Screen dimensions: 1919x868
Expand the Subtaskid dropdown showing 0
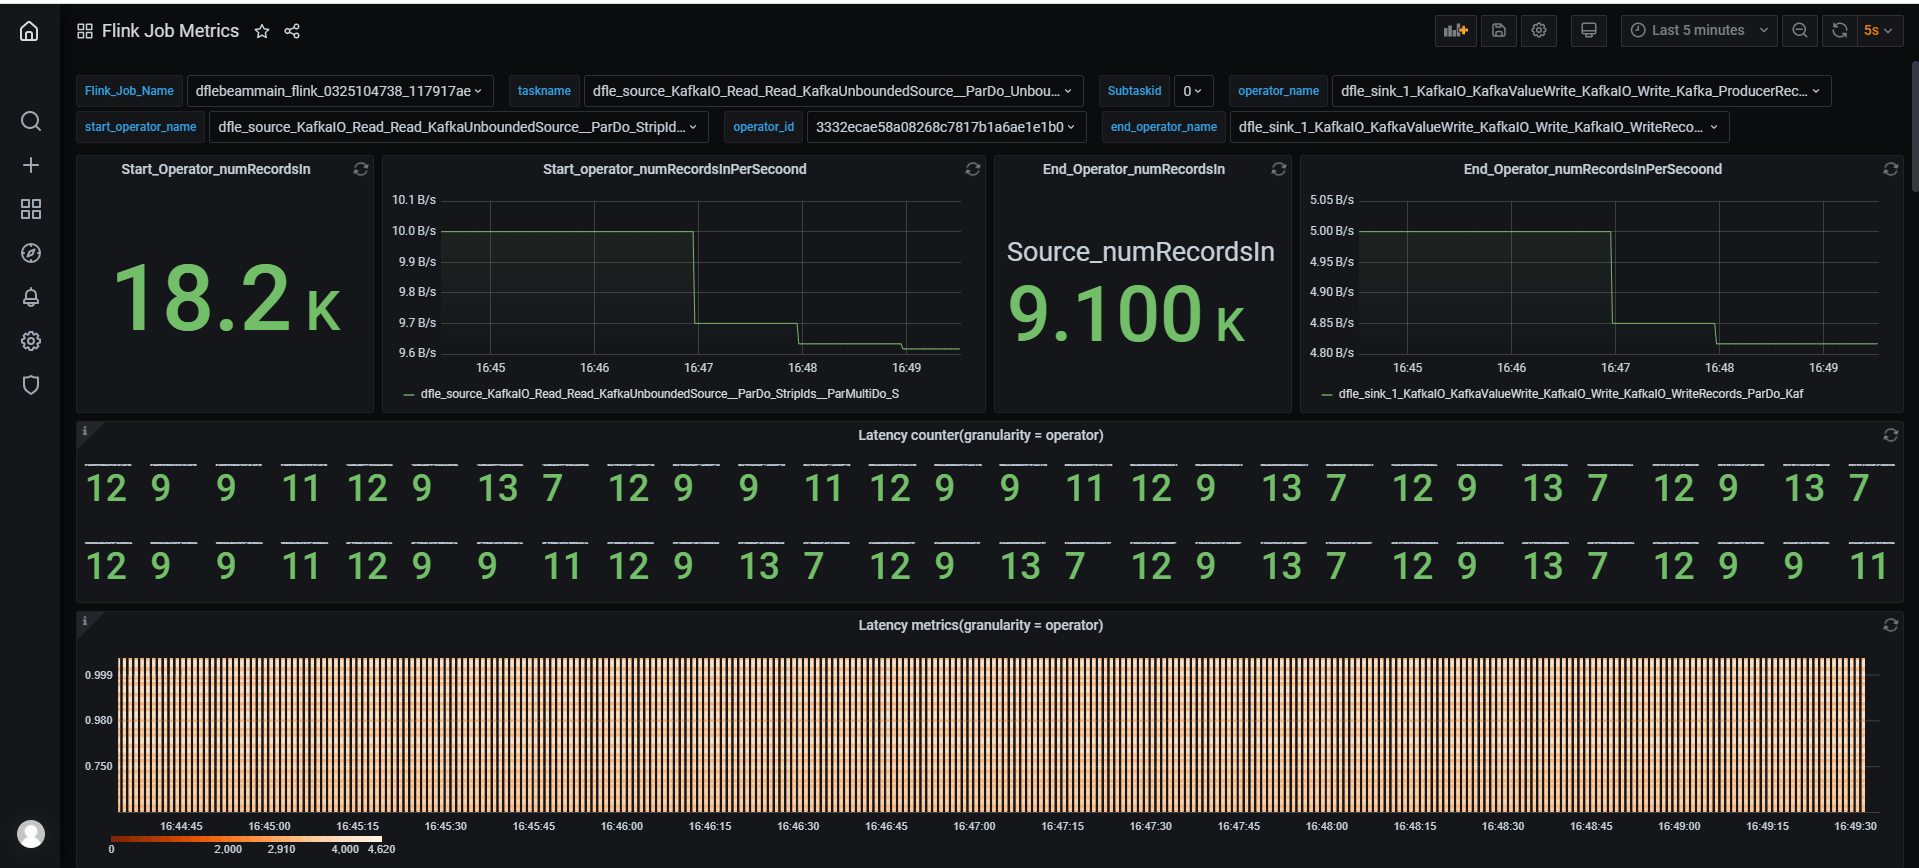coord(1193,91)
